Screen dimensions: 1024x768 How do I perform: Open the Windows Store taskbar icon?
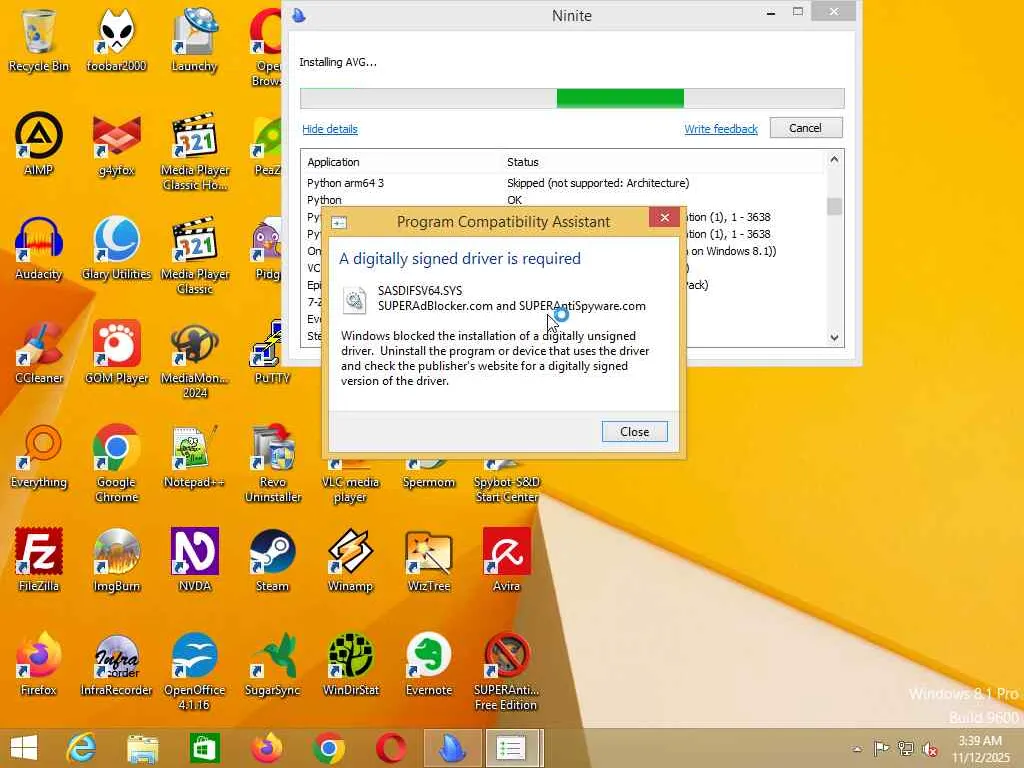204,748
